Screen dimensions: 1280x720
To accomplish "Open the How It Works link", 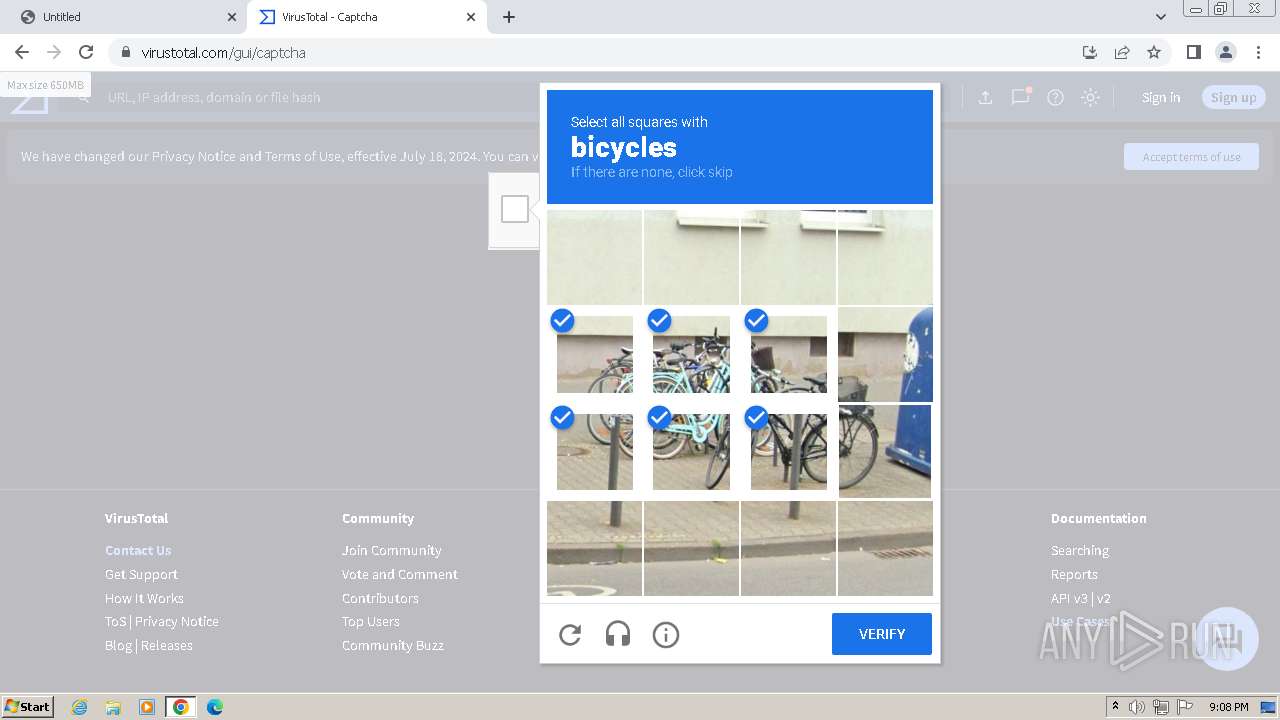I will 144,598.
